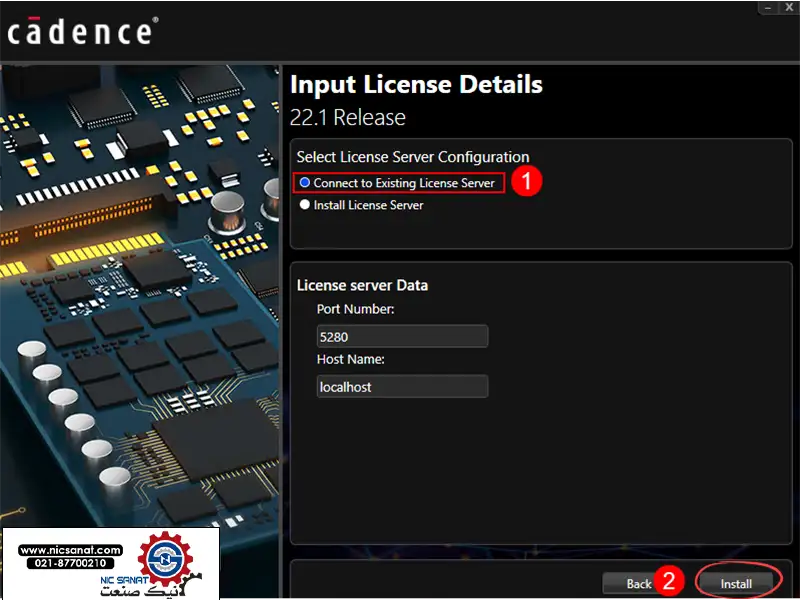Click the red number 1 annotation badge
Image resolution: width=800 pixels, height=600 pixels.
coord(527,182)
